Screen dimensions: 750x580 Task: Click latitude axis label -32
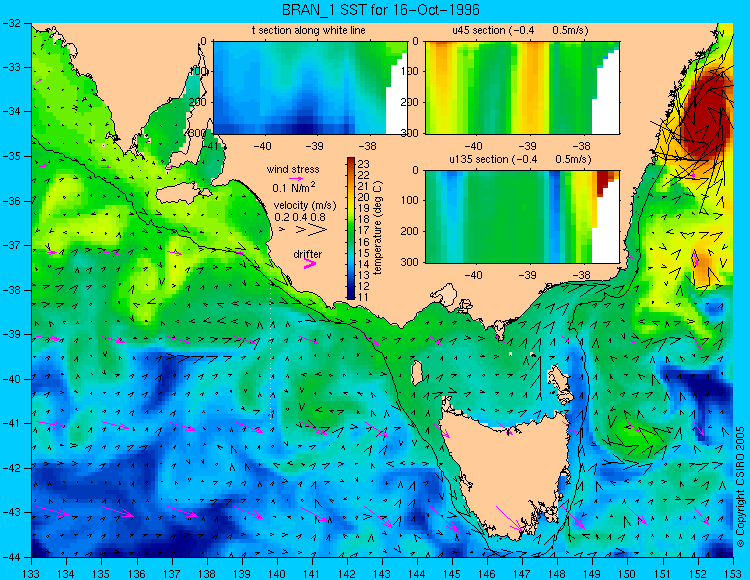pyautogui.click(x=11, y=23)
